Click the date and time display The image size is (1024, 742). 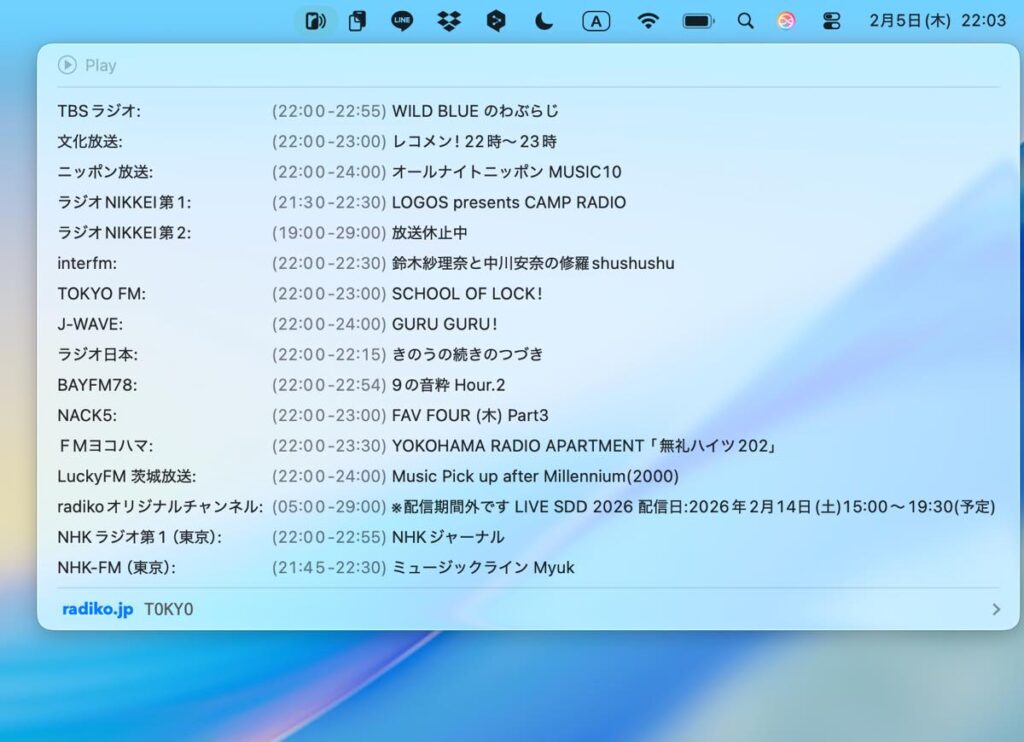tap(937, 21)
